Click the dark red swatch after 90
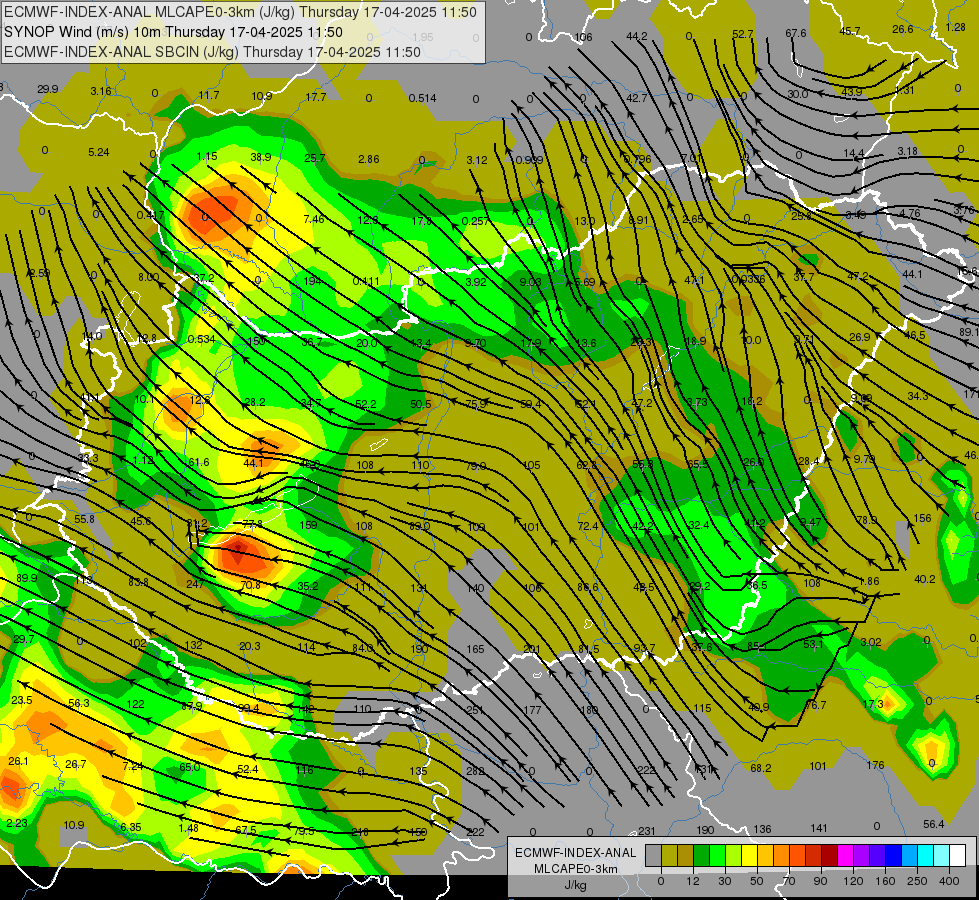Viewport: 979px width, 900px height. click(829, 856)
